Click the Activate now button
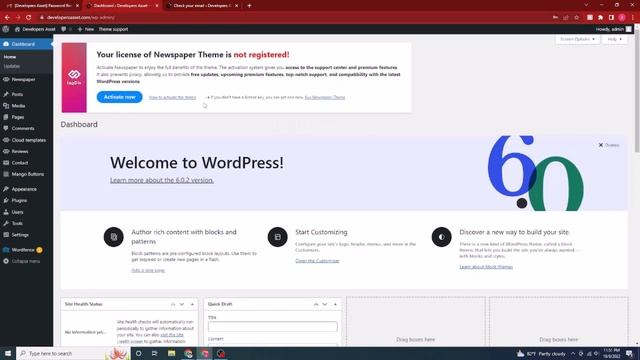The width and height of the screenshot is (640, 360). [x=119, y=97]
